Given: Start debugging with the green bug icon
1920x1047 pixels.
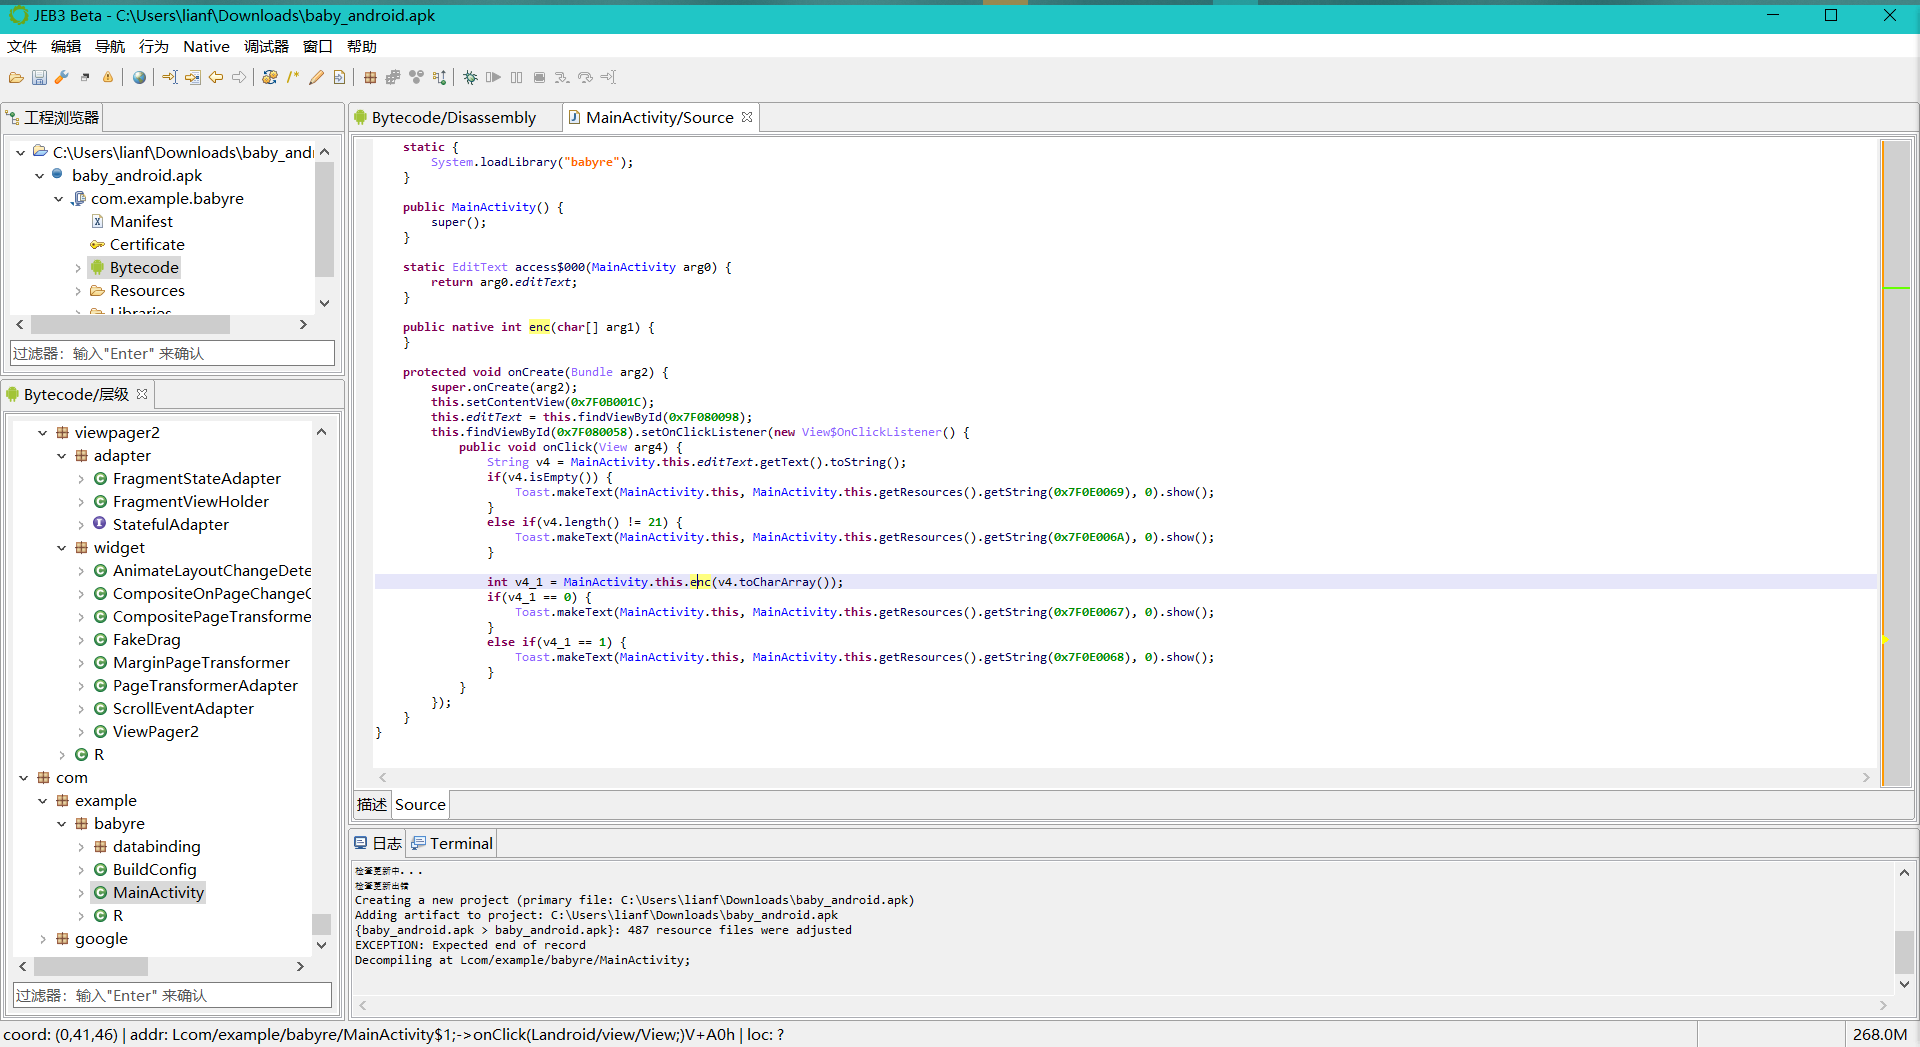Looking at the screenshot, I should (x=470, y=78).
